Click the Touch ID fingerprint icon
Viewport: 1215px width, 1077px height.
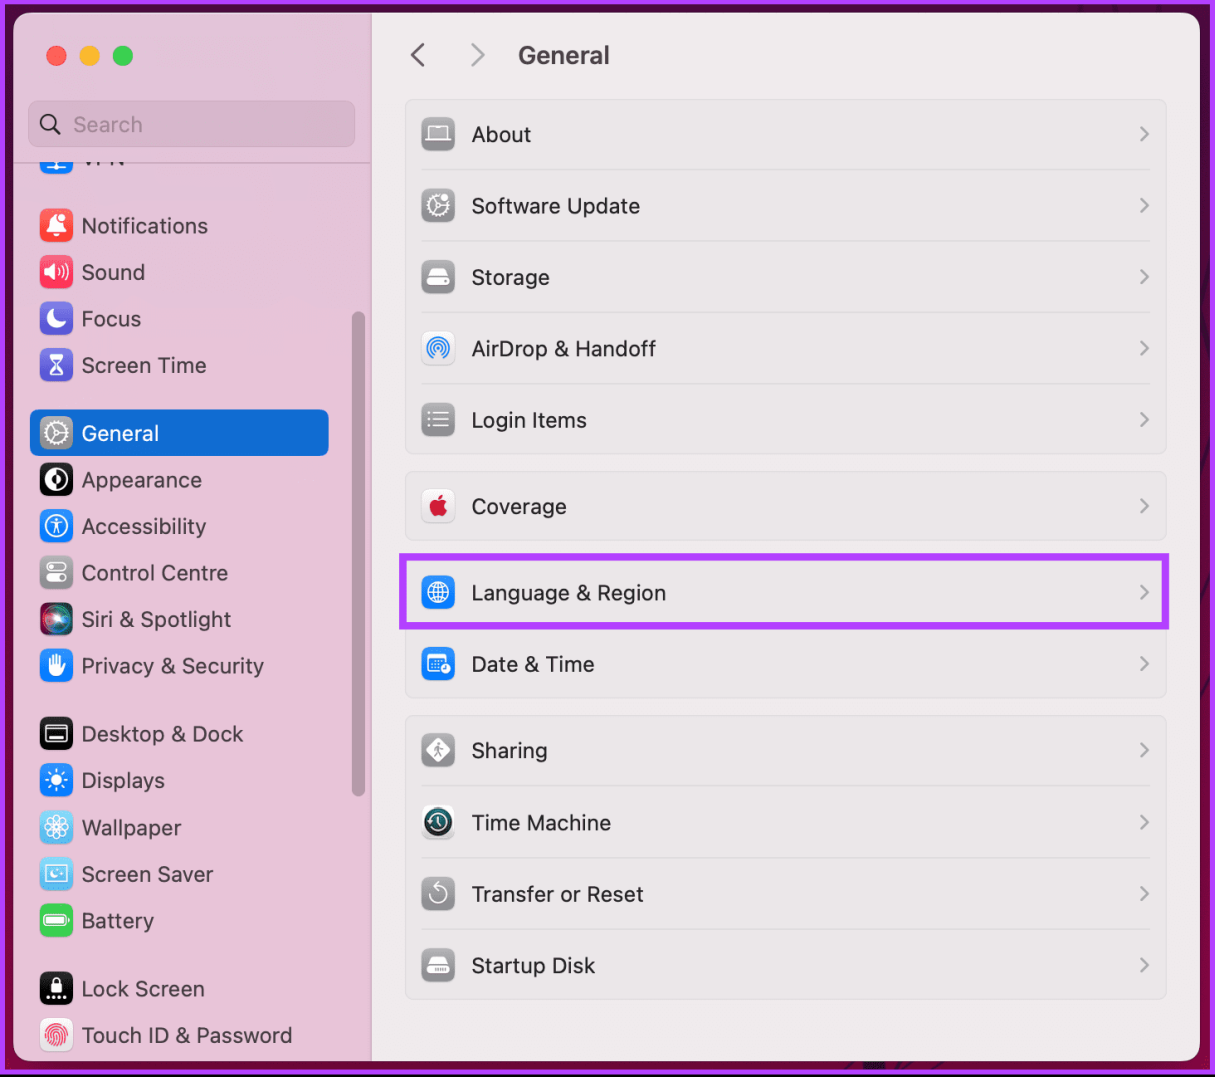point(56,1035)
